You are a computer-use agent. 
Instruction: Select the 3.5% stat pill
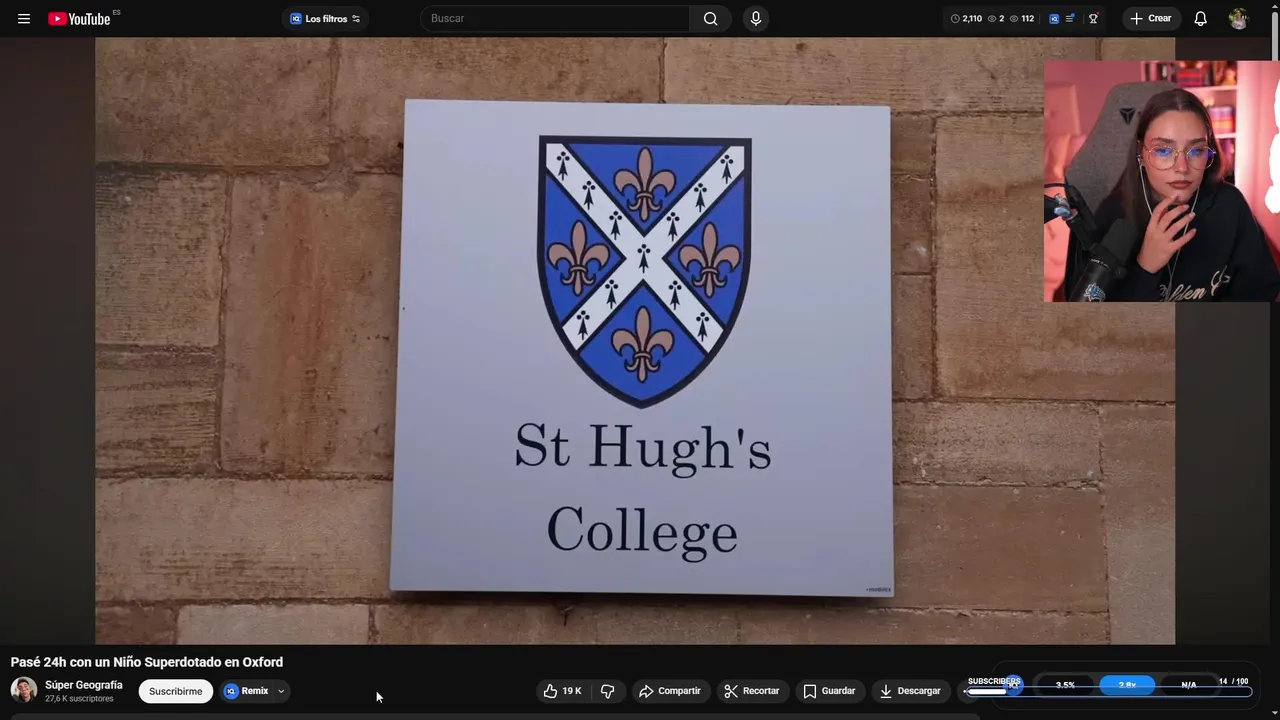tap(1065, 685)
